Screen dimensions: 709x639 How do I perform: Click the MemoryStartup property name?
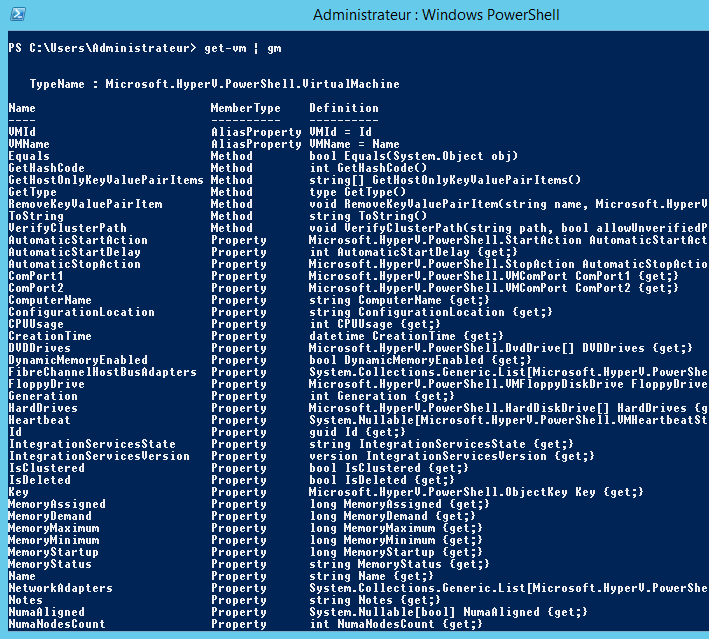click(53, 552)
